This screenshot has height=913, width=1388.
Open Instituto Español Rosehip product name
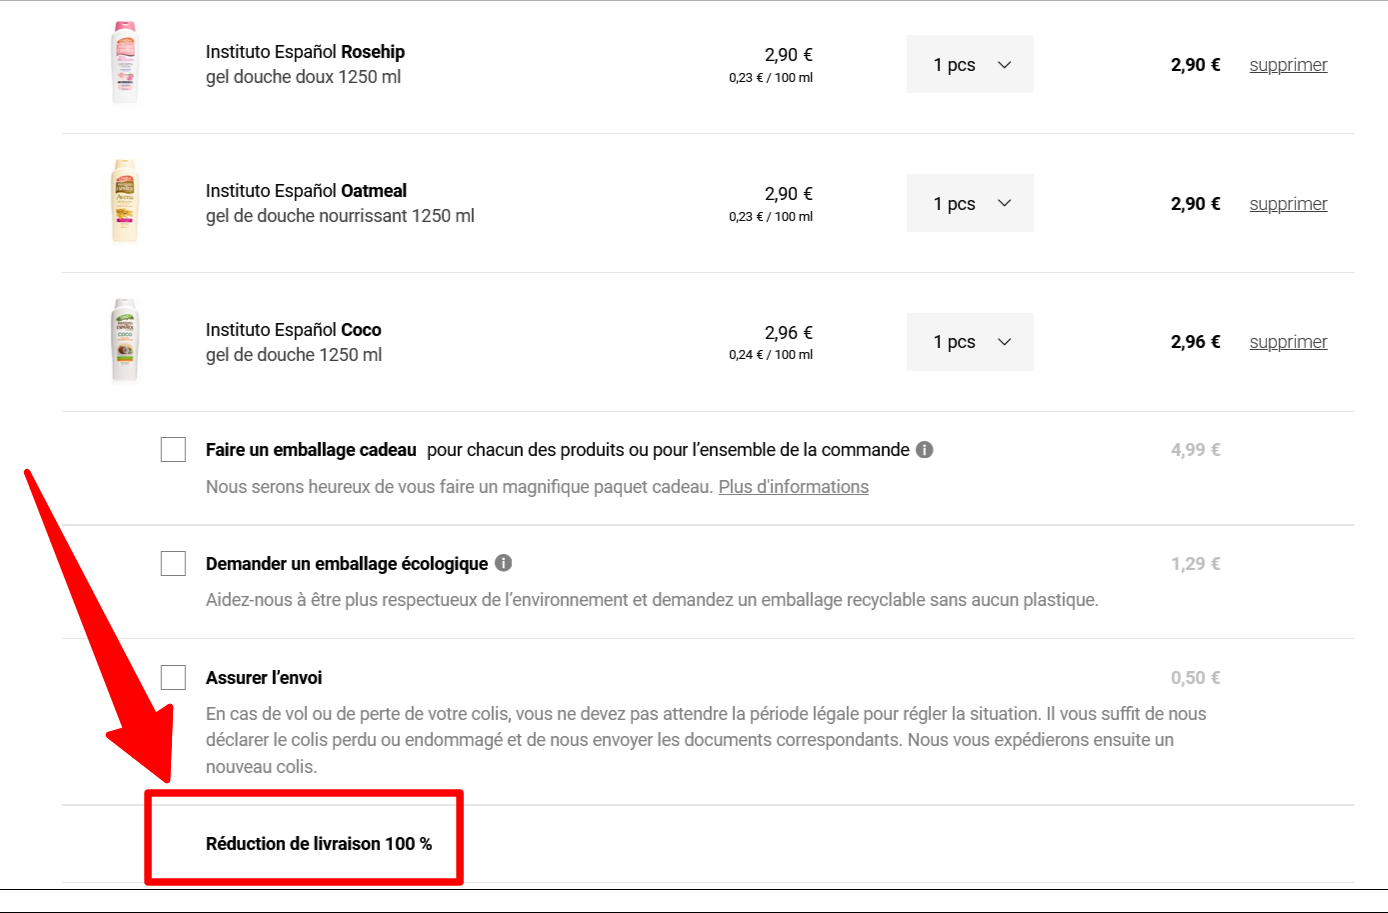[x=305, y=52]
